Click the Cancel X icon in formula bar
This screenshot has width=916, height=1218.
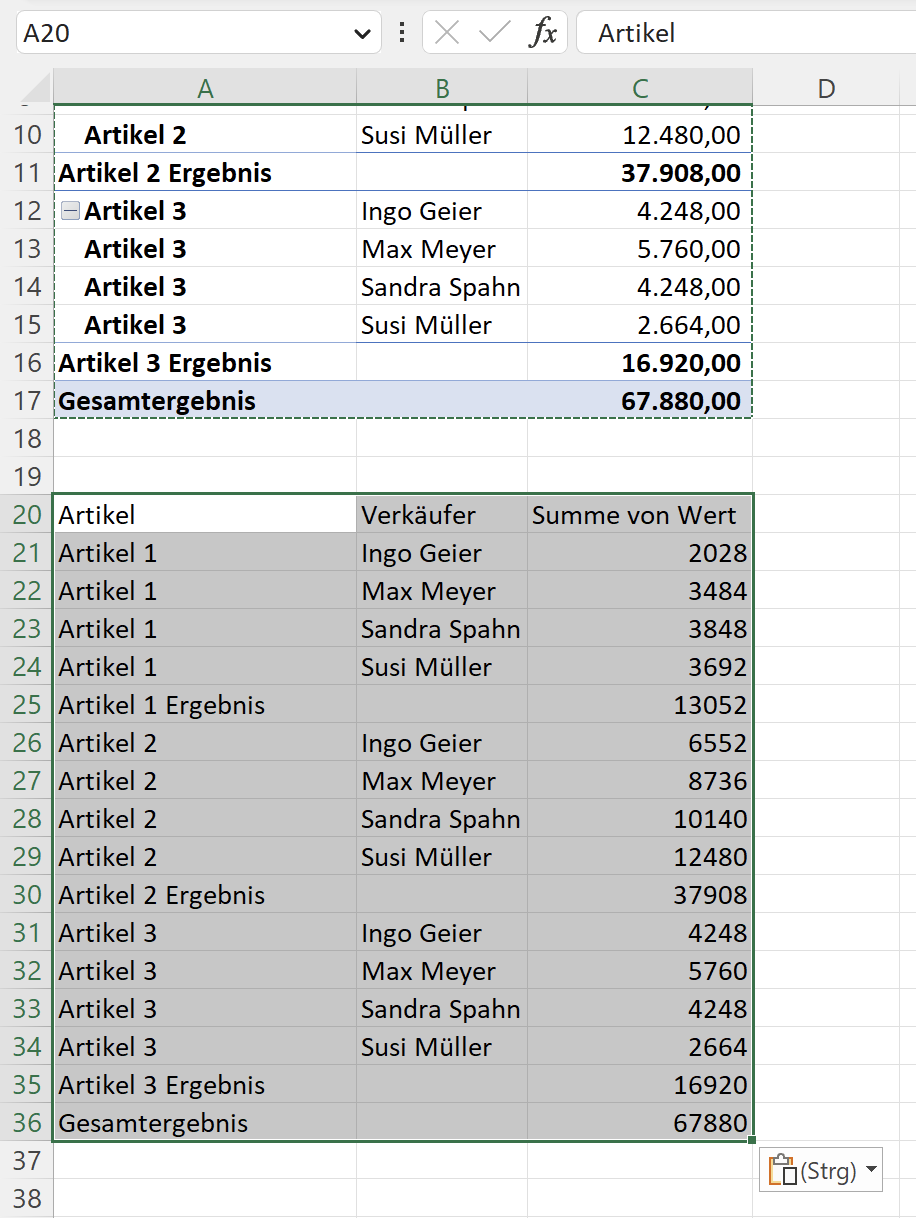pos(447,33)
